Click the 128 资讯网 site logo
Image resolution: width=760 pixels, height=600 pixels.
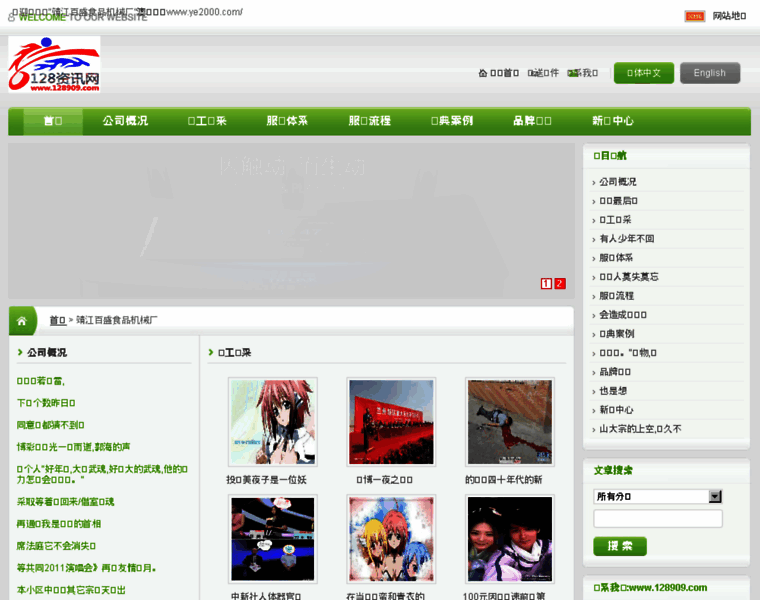click(55, 65)
